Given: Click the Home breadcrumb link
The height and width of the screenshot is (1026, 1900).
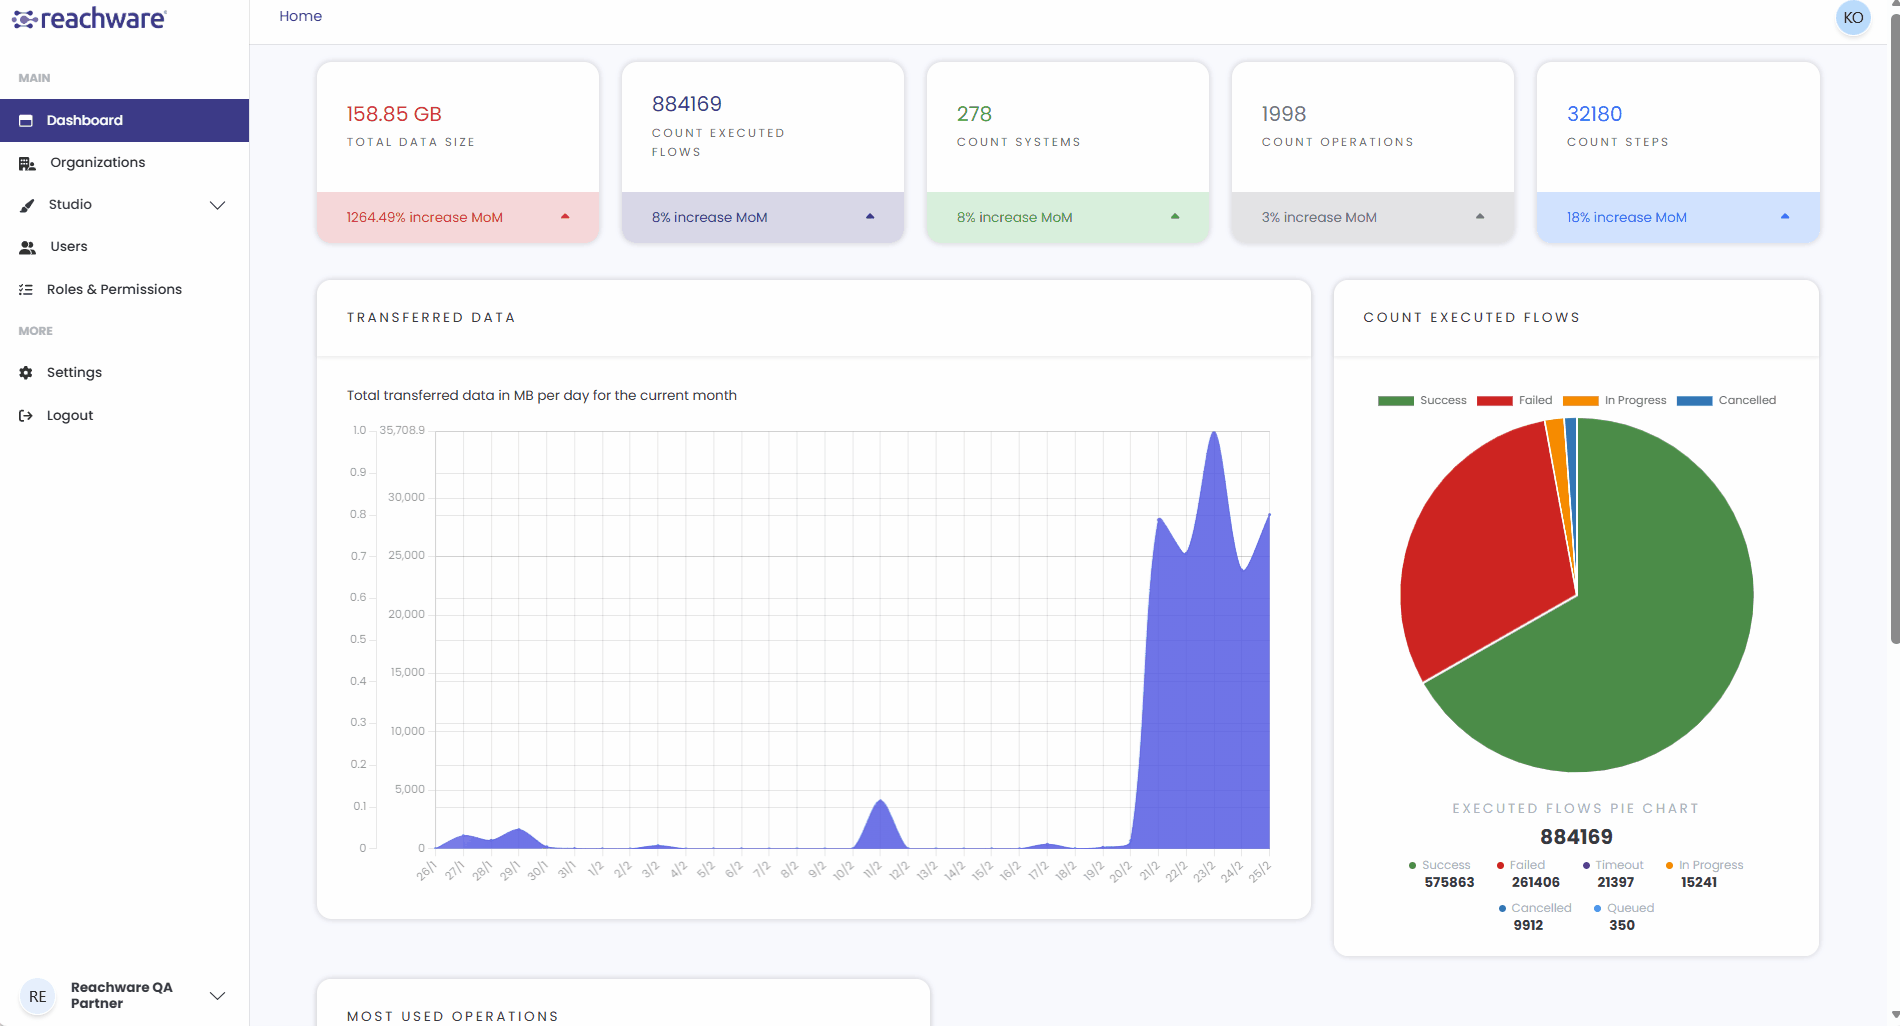Looking at the screenshot, I should (300, 16).
